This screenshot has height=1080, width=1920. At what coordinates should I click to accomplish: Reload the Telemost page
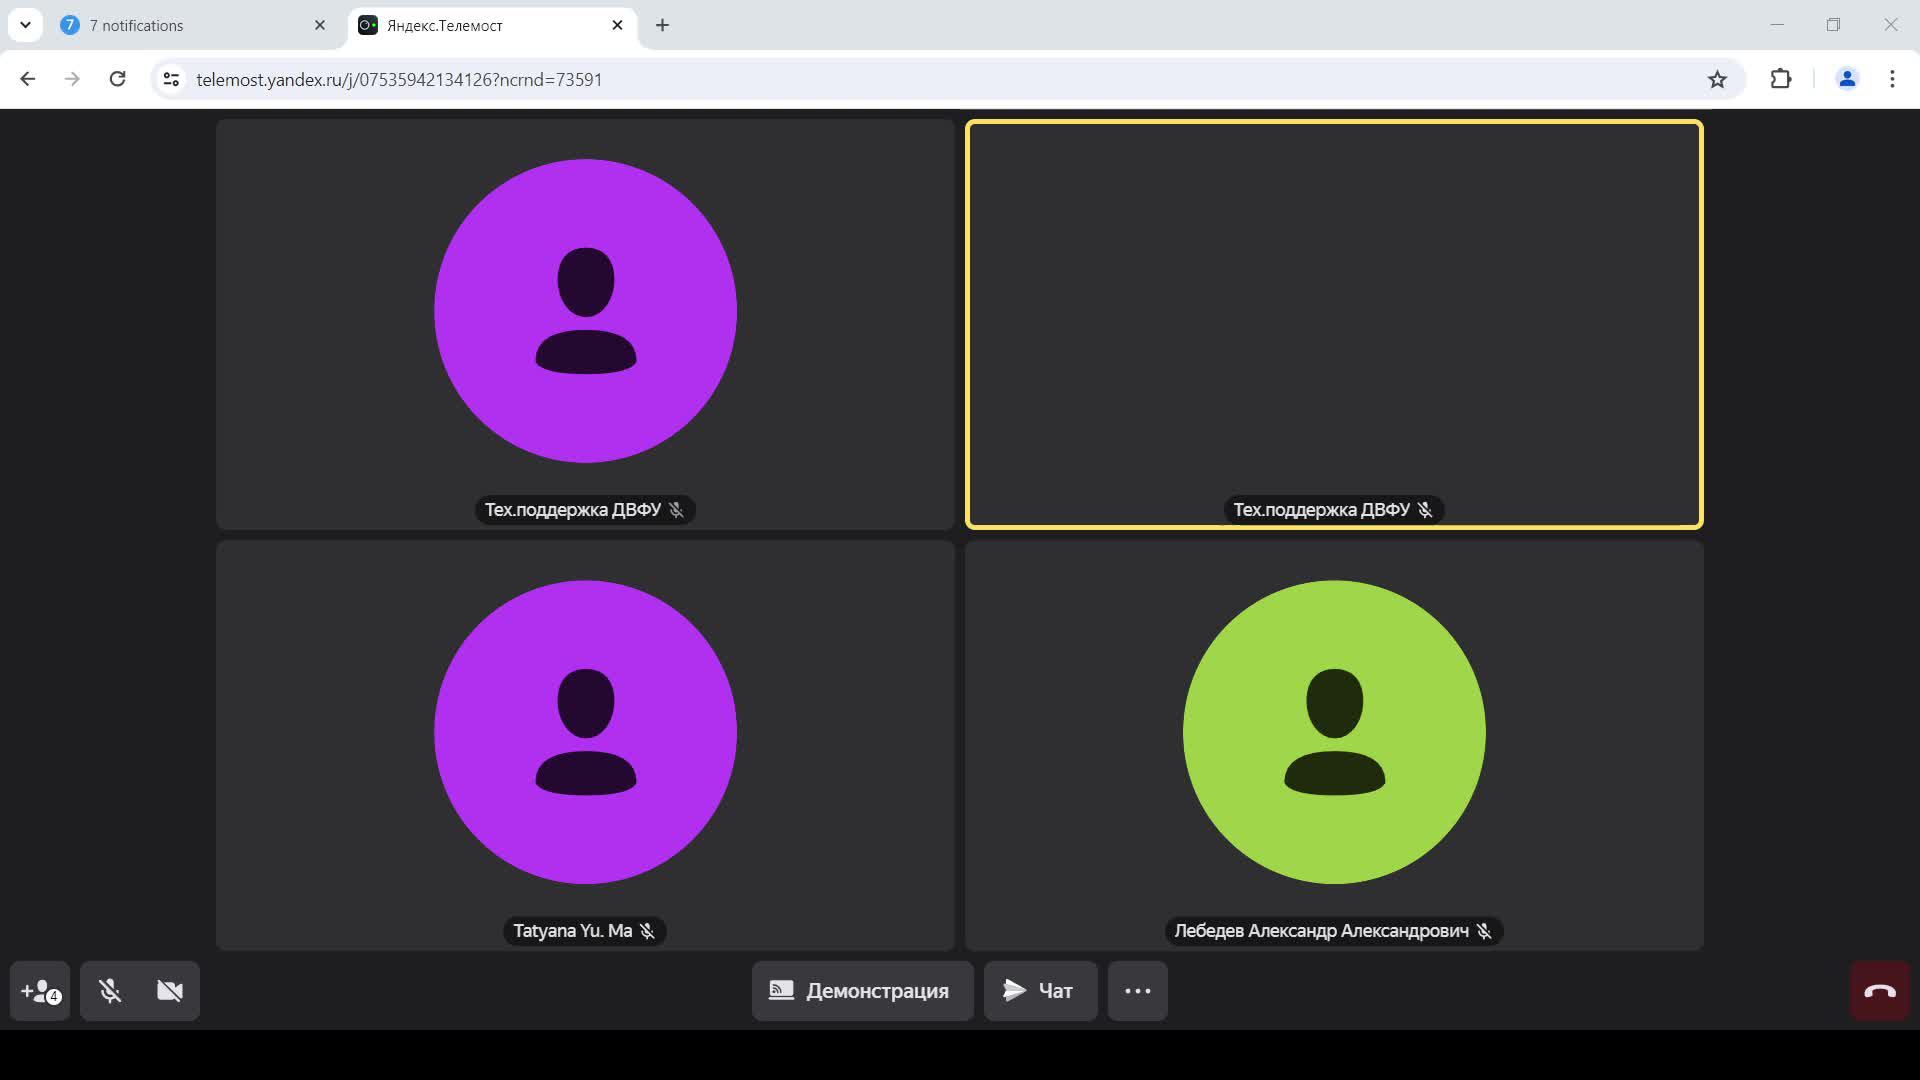[x=117, y=79]
